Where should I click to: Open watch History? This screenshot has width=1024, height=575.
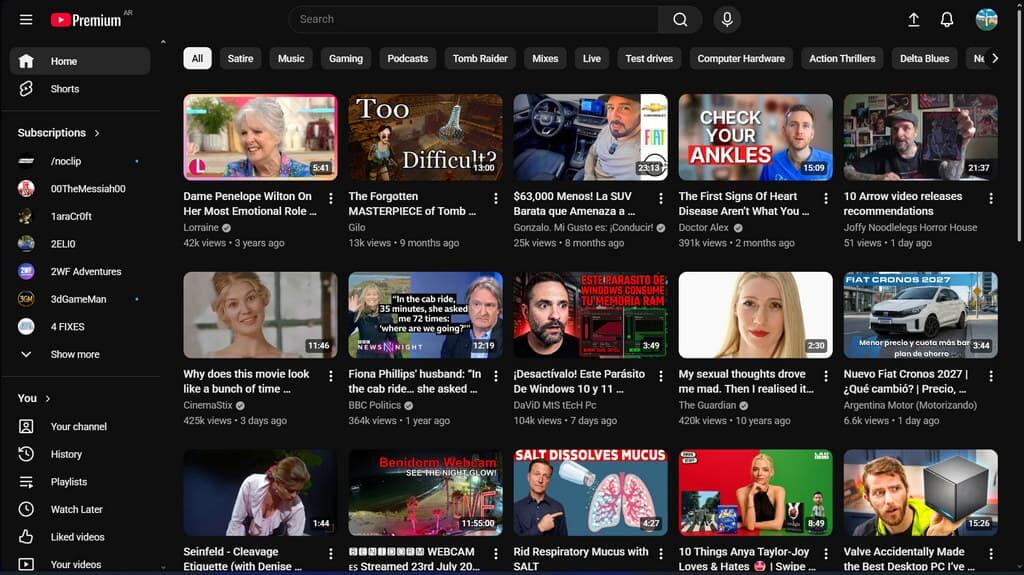click(80, 454)
